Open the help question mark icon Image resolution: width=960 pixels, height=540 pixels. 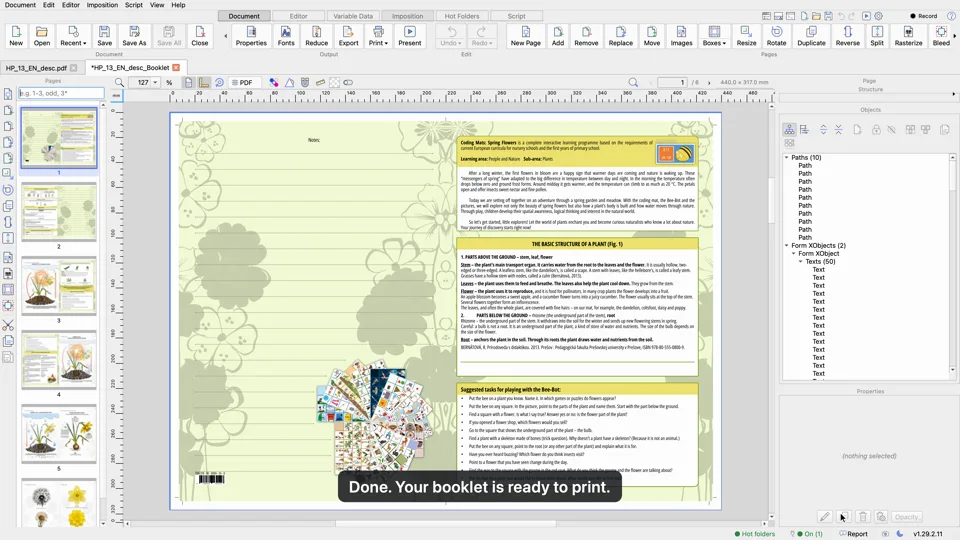[951, 16]
